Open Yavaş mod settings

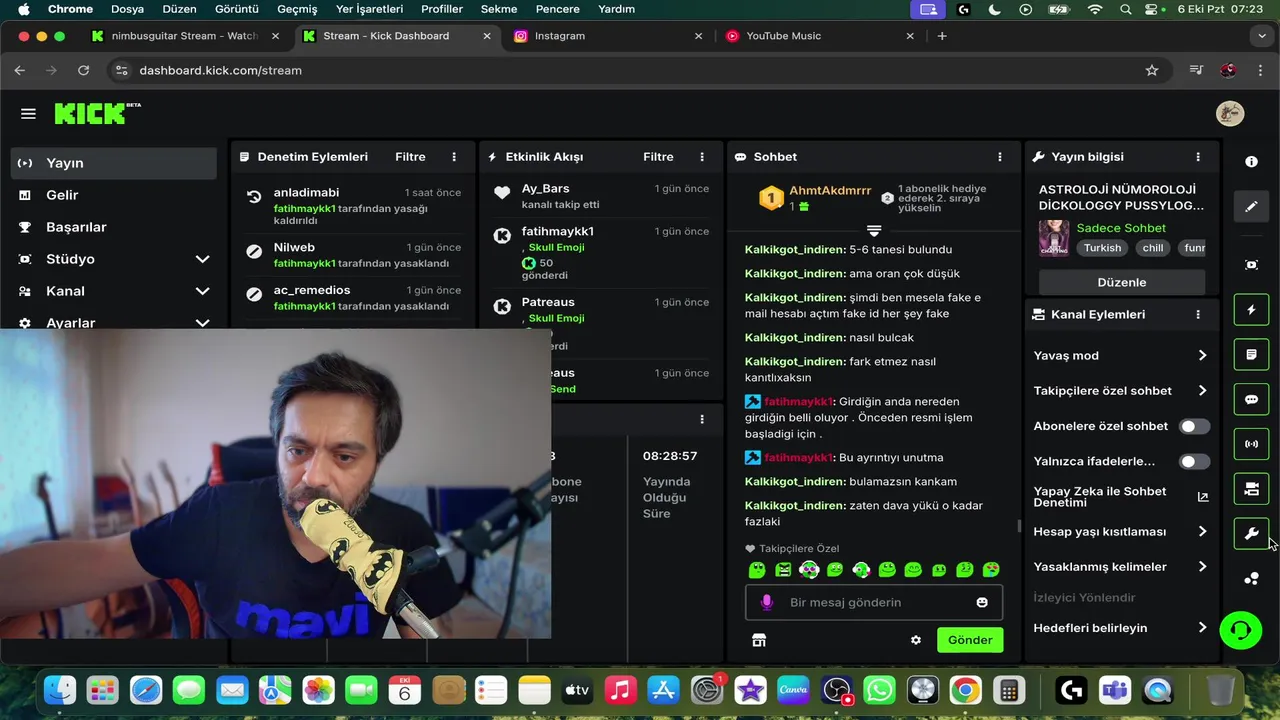click(1121, 355)
